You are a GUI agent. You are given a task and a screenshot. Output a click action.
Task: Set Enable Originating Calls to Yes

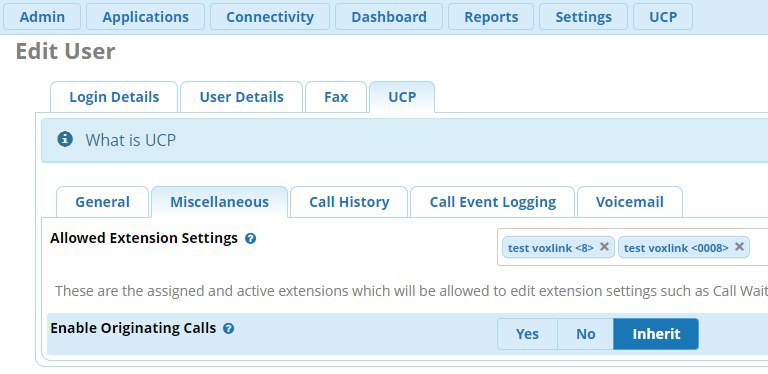[x=528, y=334]
